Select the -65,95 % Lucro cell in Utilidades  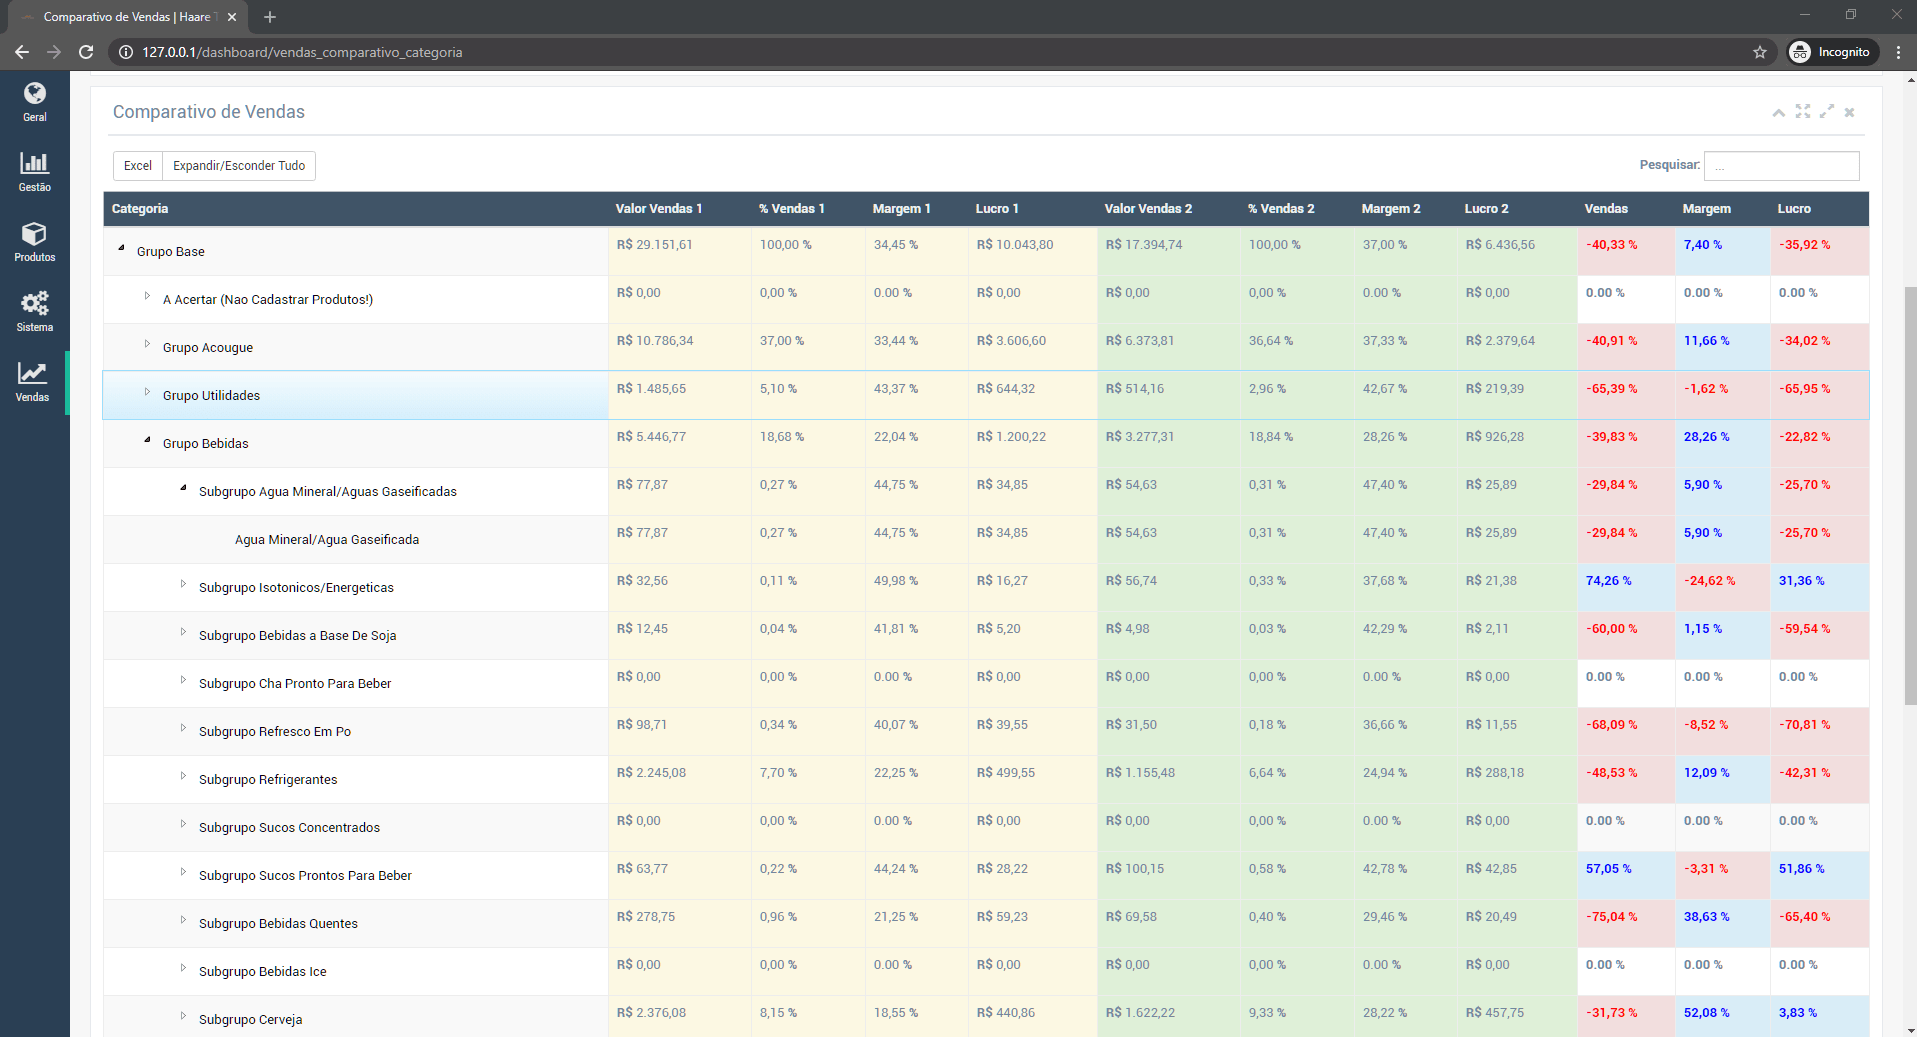(x=1819, y=396)
